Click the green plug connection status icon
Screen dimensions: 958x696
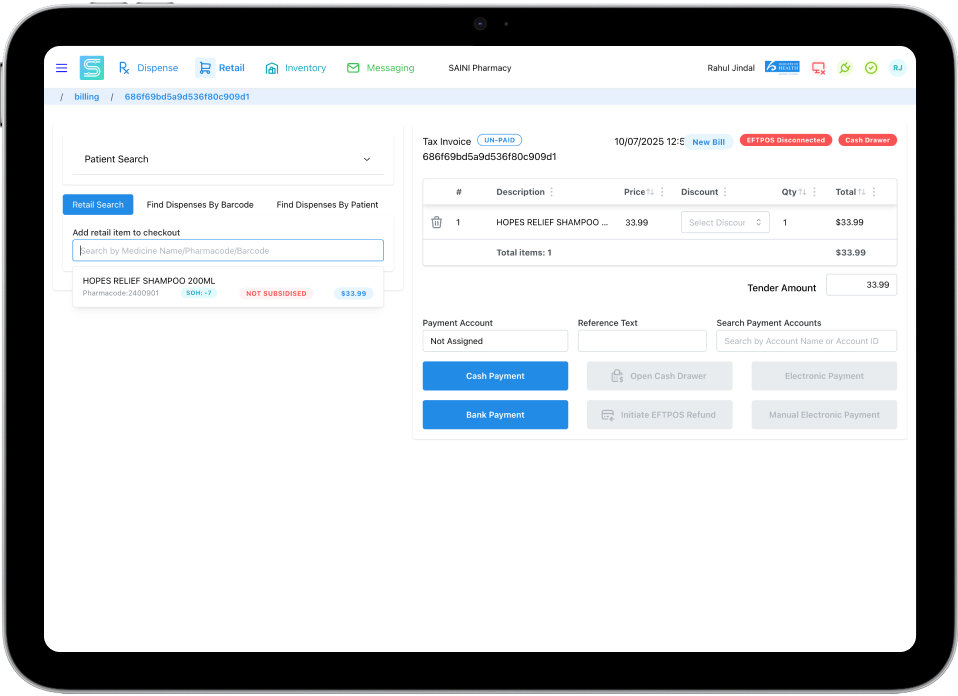click(845, 68)
